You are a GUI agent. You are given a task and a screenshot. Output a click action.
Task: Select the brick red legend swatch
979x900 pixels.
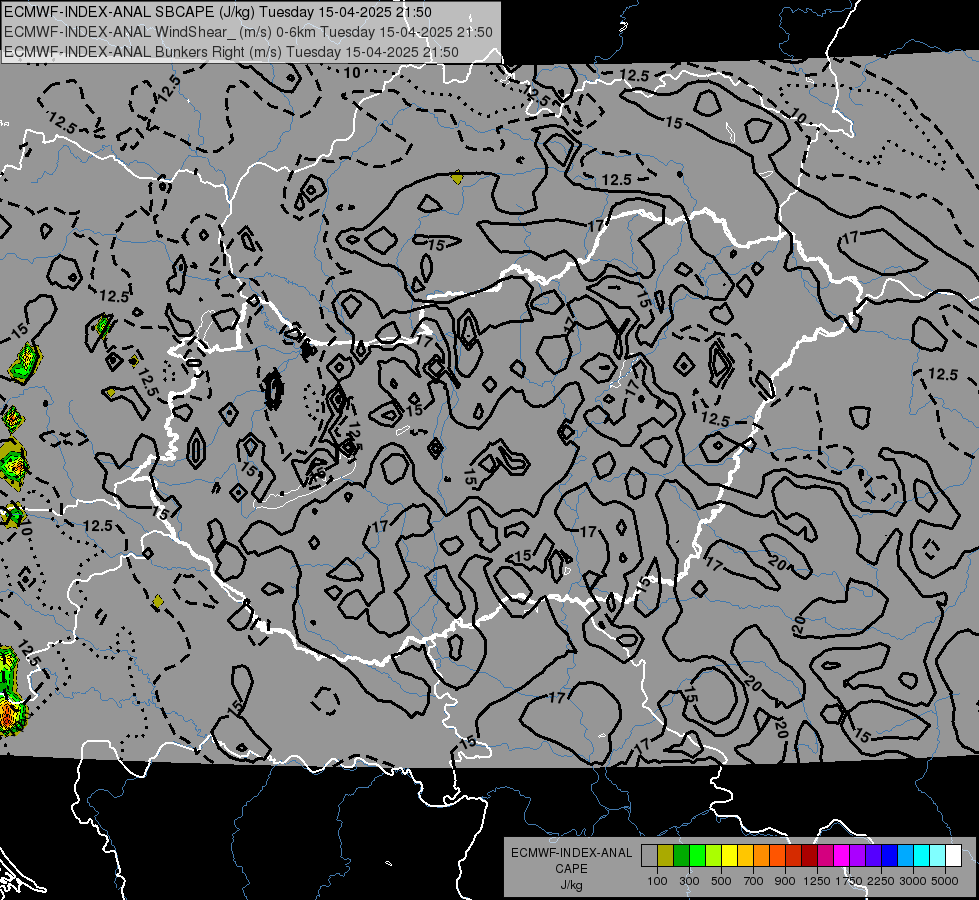click(x=794, y=855)
